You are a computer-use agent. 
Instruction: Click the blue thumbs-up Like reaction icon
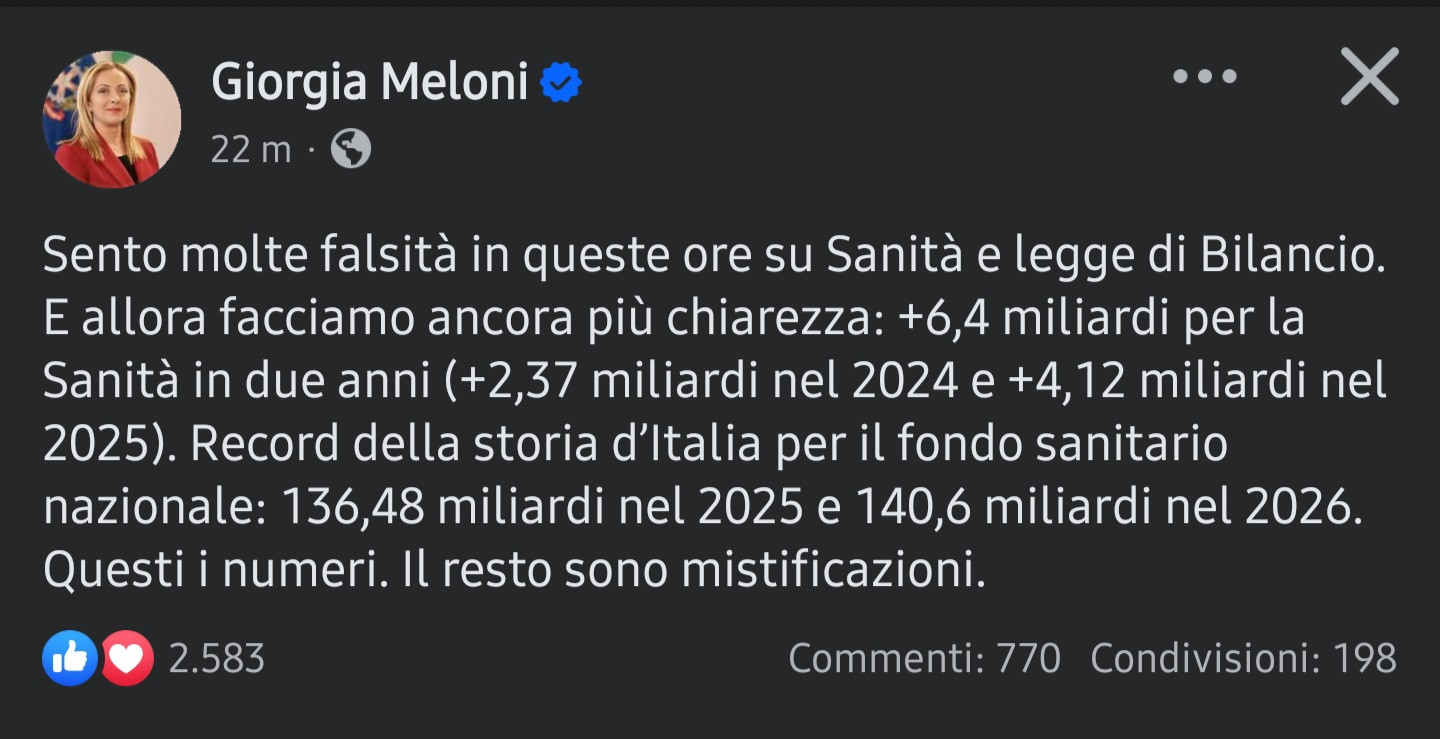(70, 658)
